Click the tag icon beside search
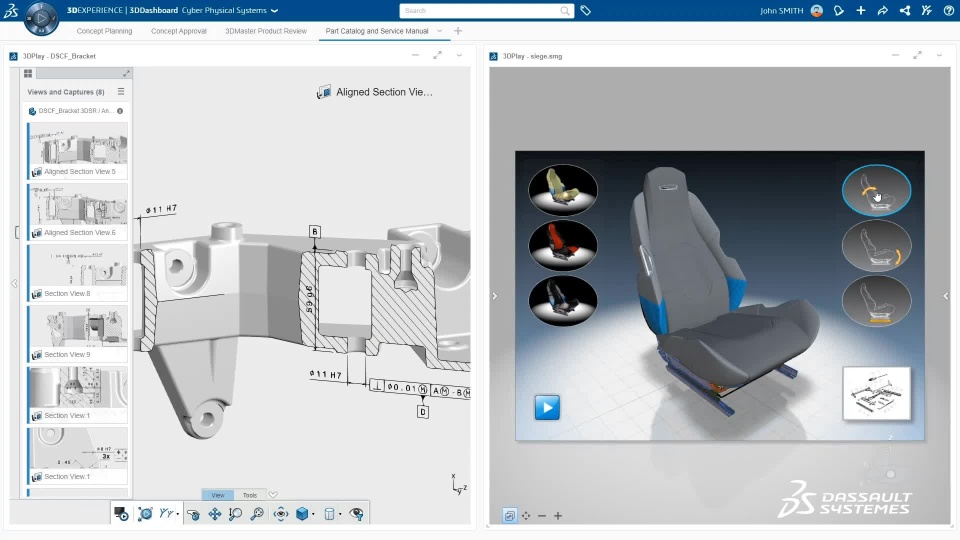960x540 pixels. [x=585, y=10]
